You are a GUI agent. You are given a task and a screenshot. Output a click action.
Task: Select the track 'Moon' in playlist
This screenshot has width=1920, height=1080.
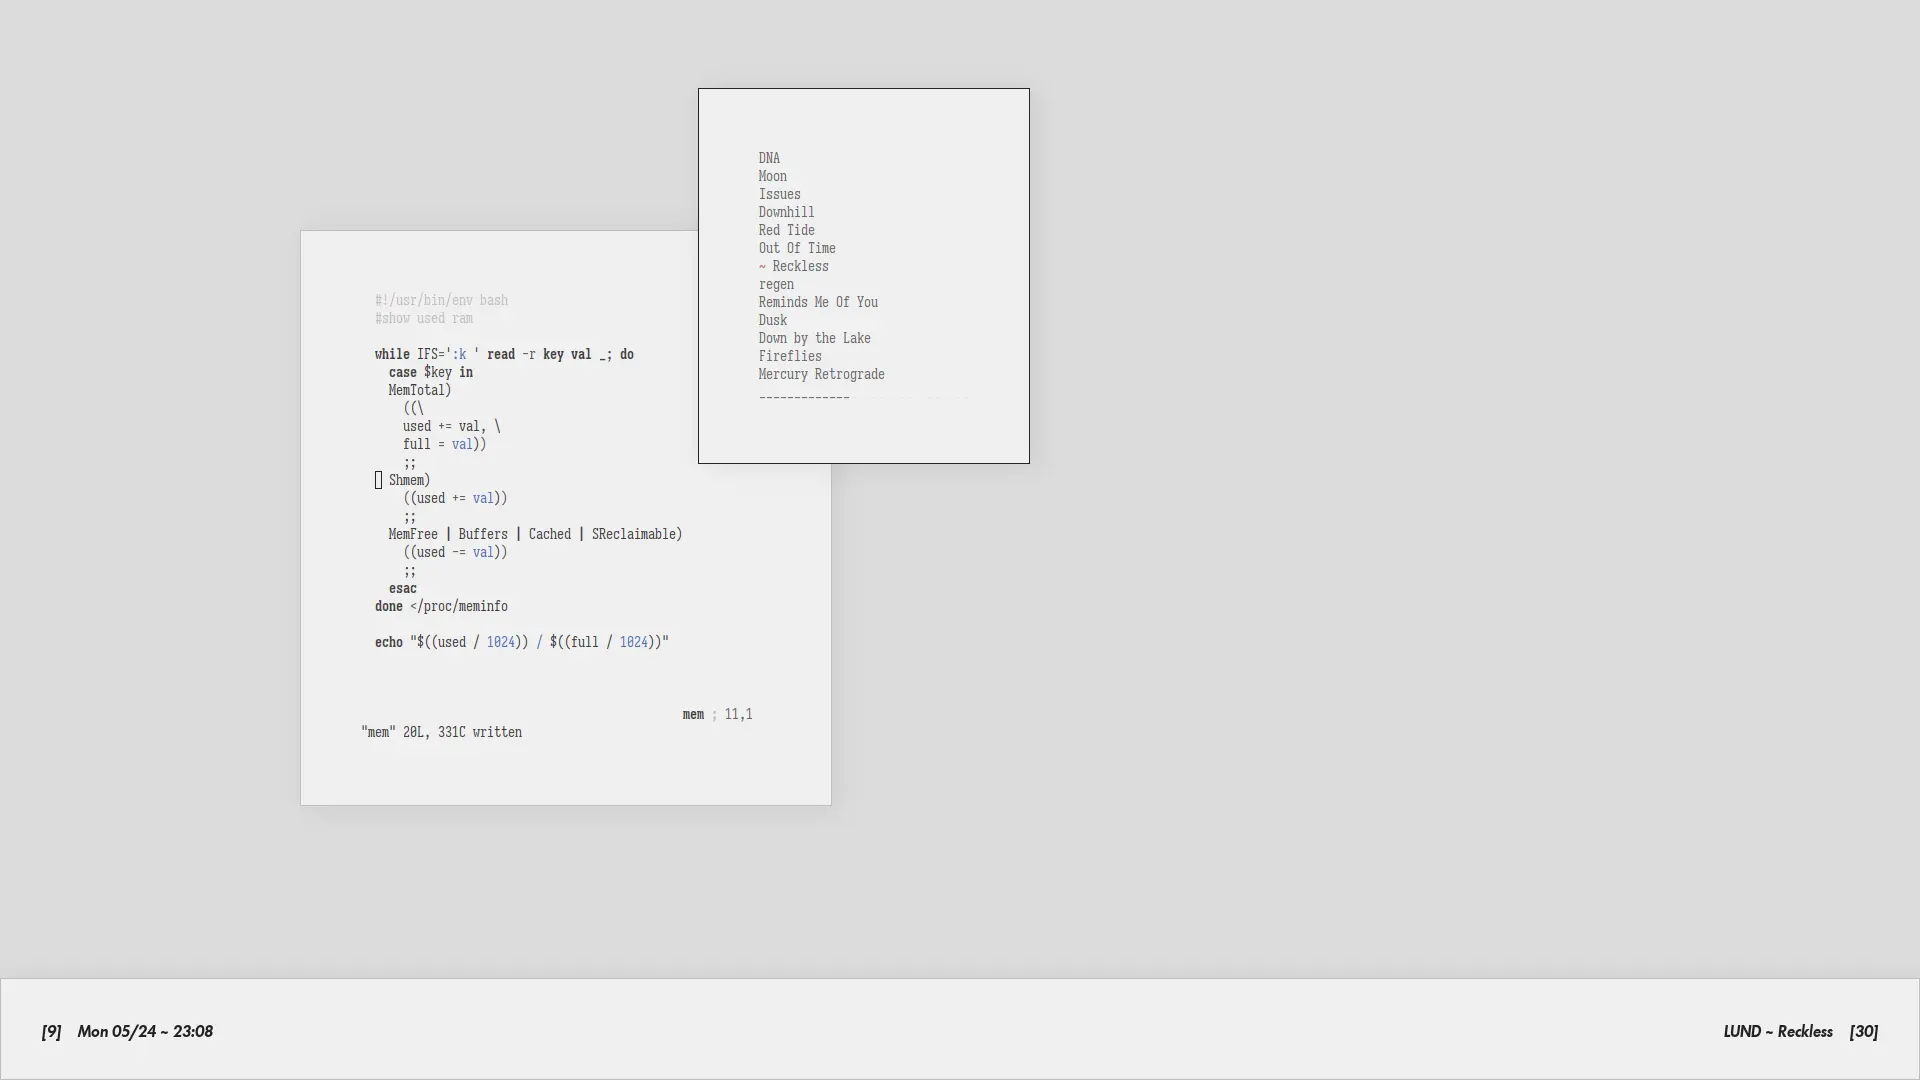point(772,176)
